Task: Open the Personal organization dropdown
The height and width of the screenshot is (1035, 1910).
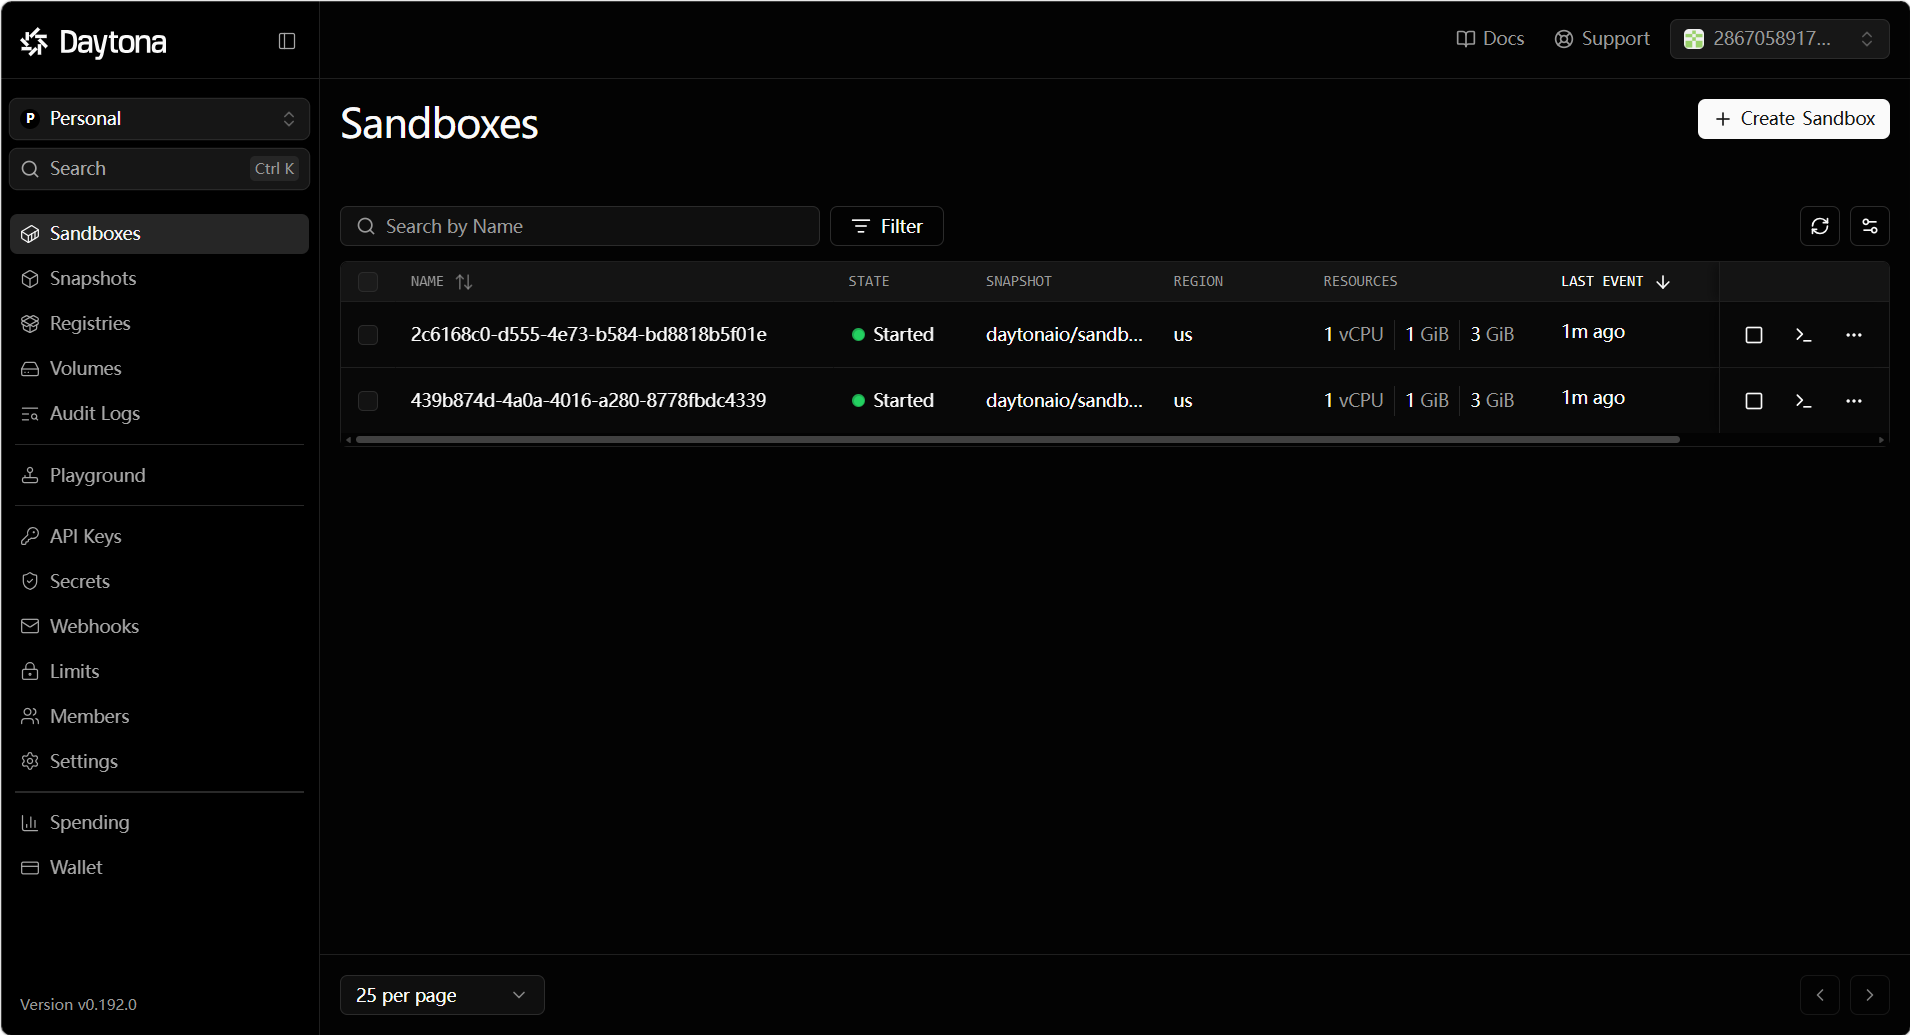Action: [x=159, y=119]
